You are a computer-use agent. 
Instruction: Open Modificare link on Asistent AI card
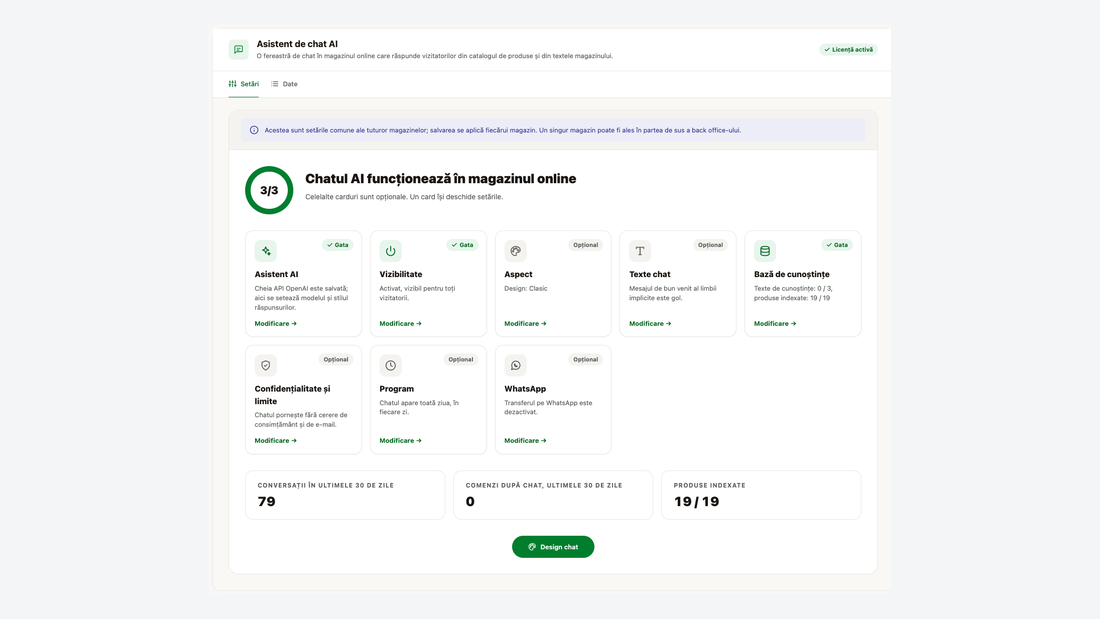click(276, 324)
